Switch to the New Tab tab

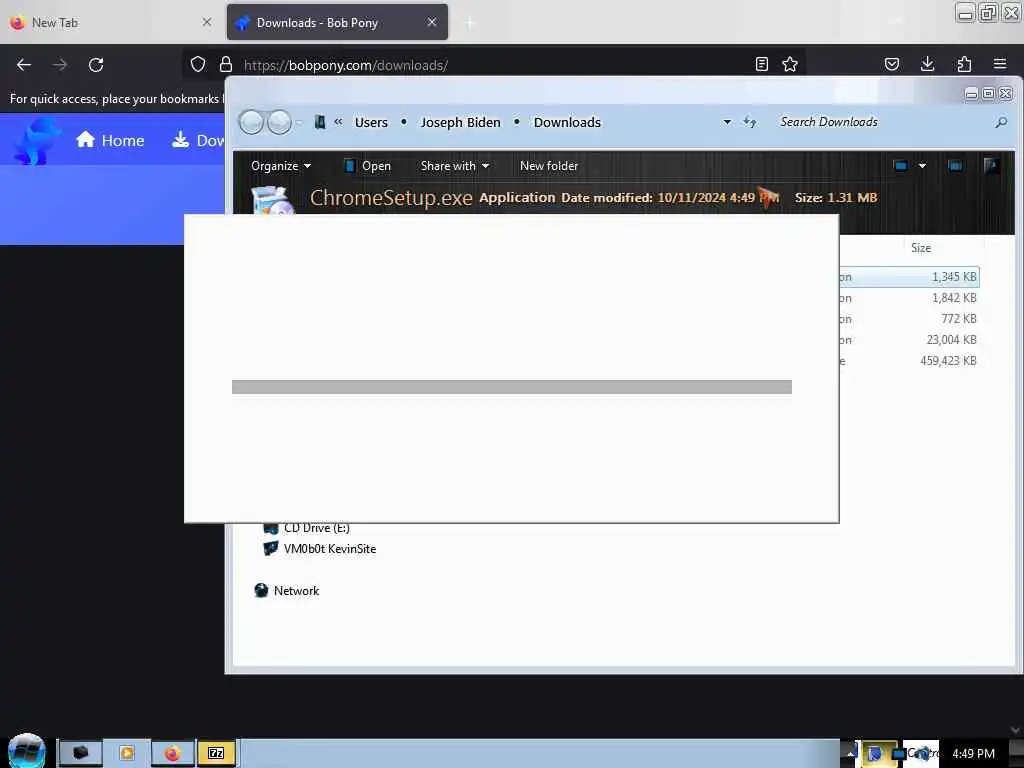[x=111, y=22]
